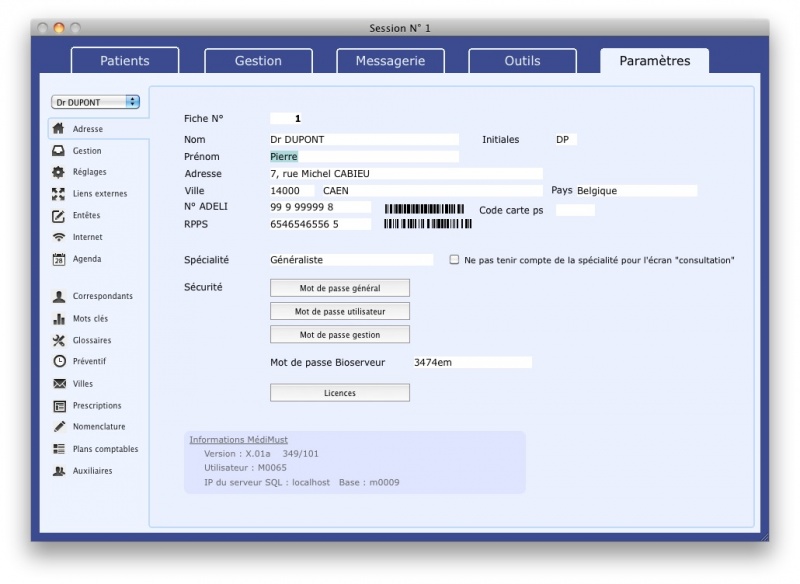The image size is (800, 584).
Task: Click the N° ADELI barcode image
Action: click(x=424, y=209)
